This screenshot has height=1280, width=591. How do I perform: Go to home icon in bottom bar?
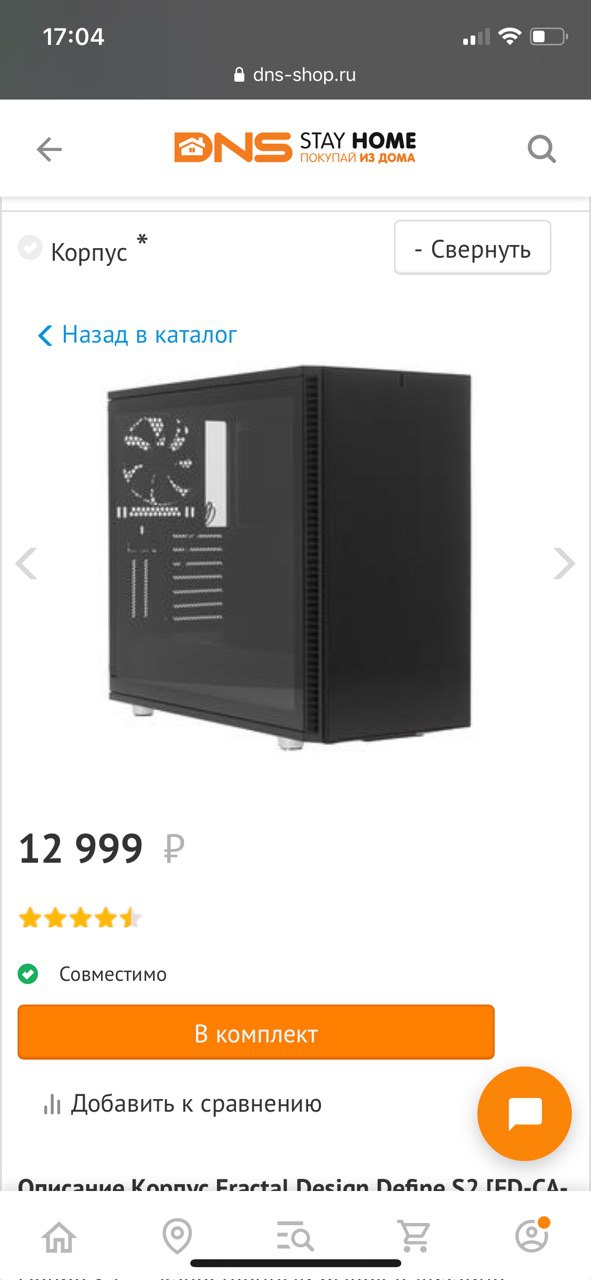coord(59,1236)
